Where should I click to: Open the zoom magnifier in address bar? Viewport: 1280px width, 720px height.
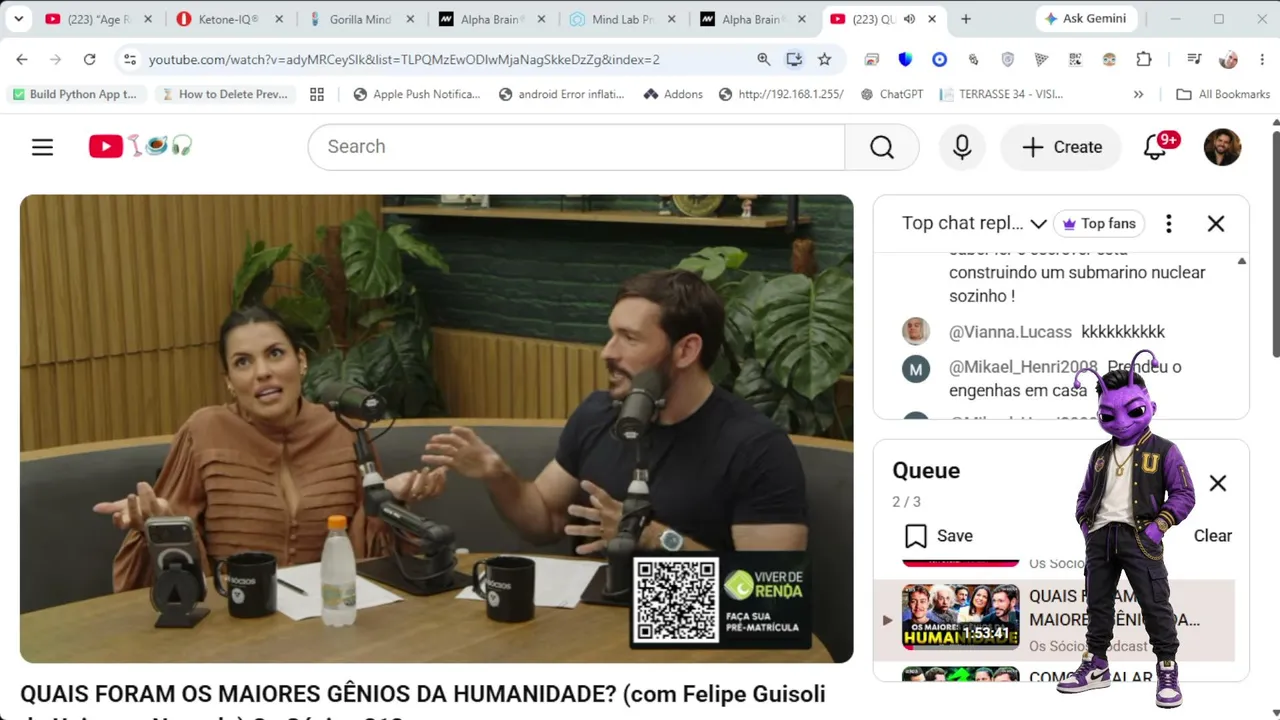click(764, 60)
